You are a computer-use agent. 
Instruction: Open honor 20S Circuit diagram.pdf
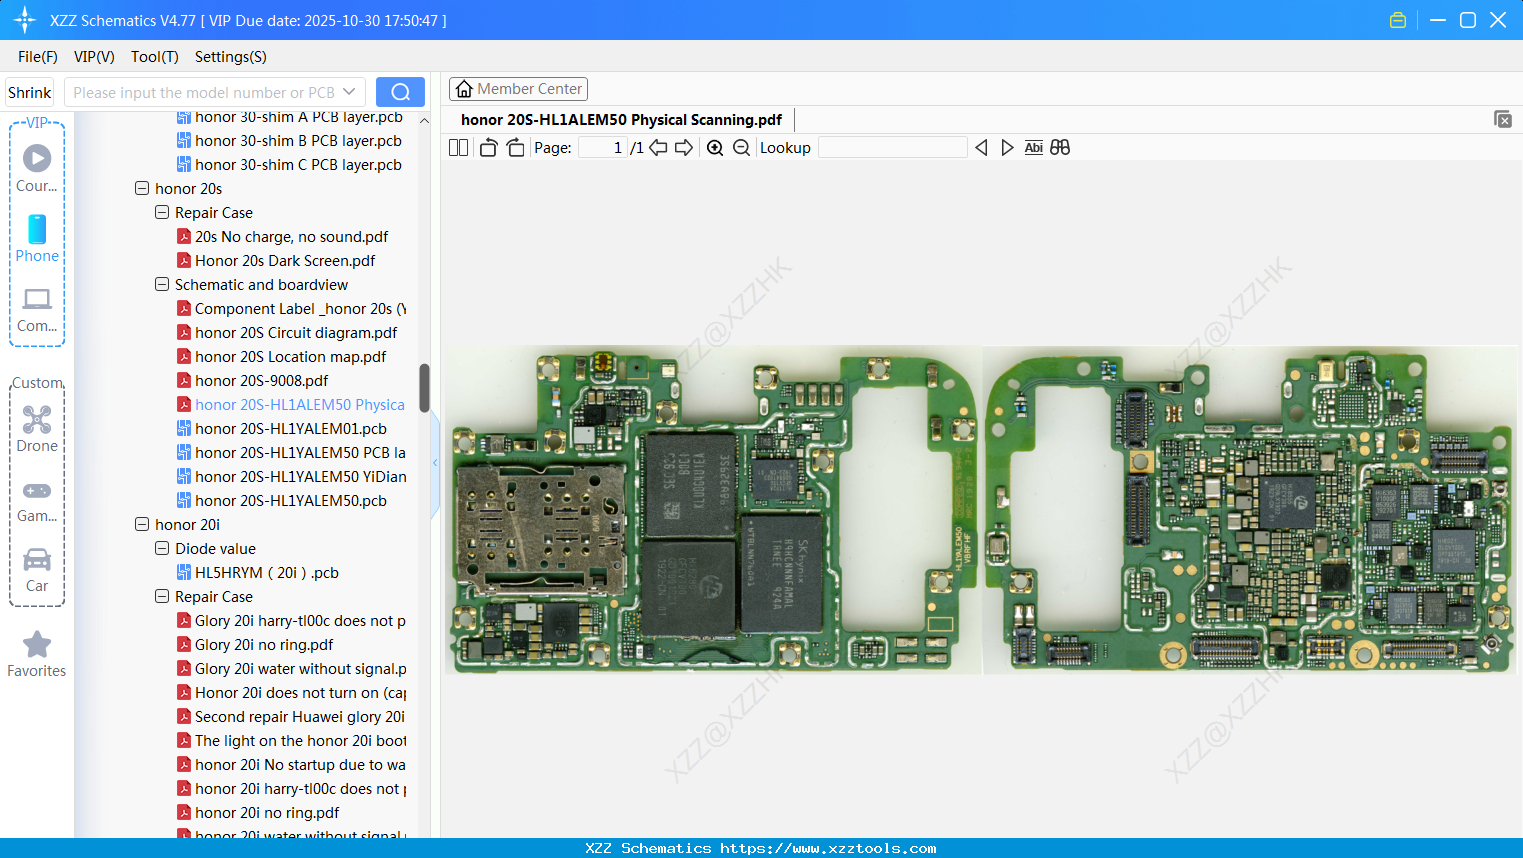[296, 333]
